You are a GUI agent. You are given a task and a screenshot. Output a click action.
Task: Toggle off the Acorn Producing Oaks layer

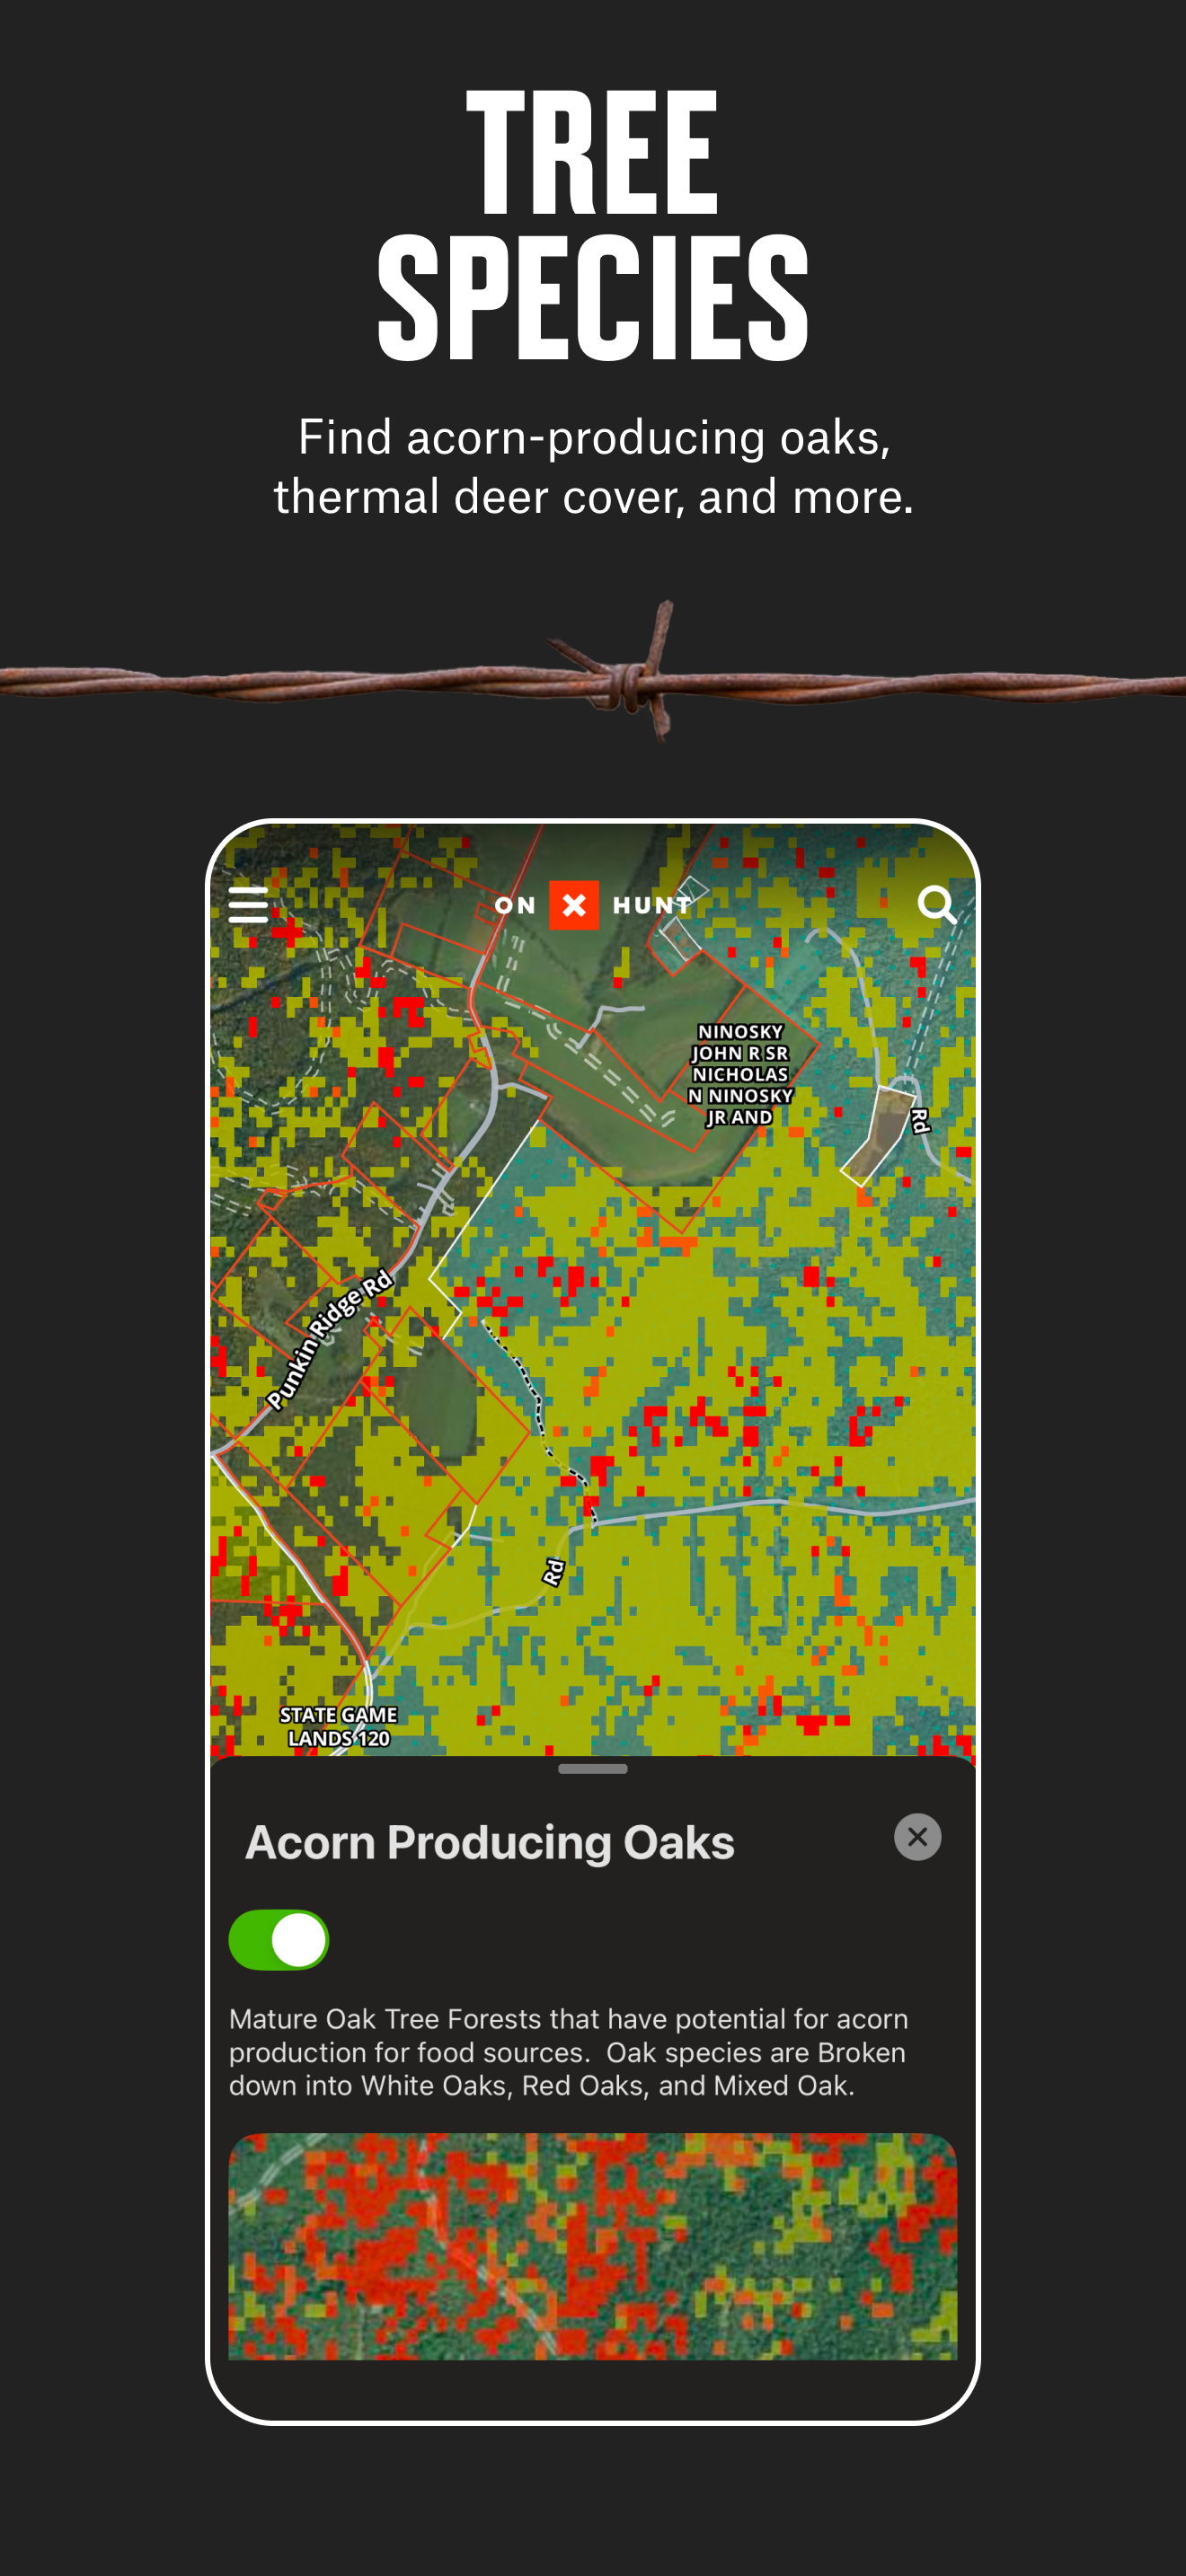pyautogui.click(x=279, y=1940)
